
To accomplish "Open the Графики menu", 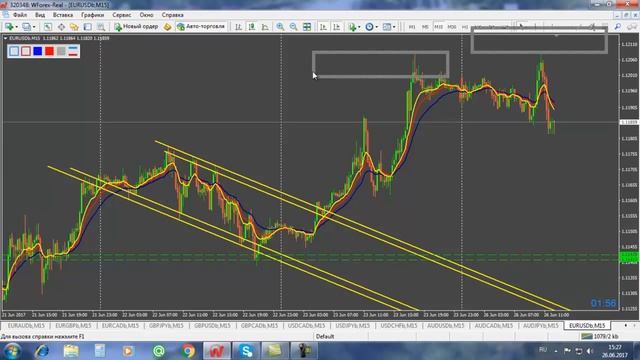I will pyautogui.click(x=92, y=15).
